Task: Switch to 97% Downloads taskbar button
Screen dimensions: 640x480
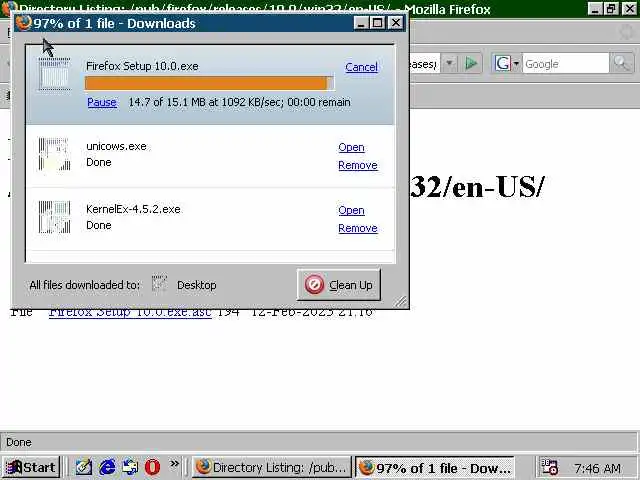Action: click(435, 468)
